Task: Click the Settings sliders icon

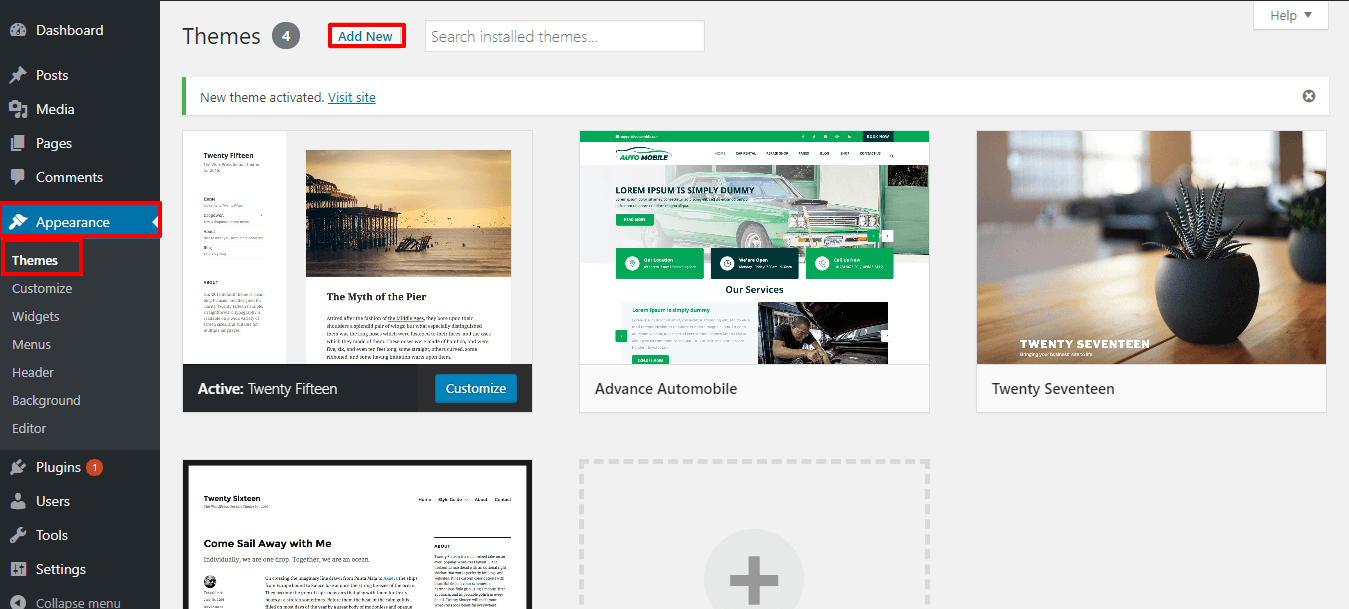Action: (18, 569)
